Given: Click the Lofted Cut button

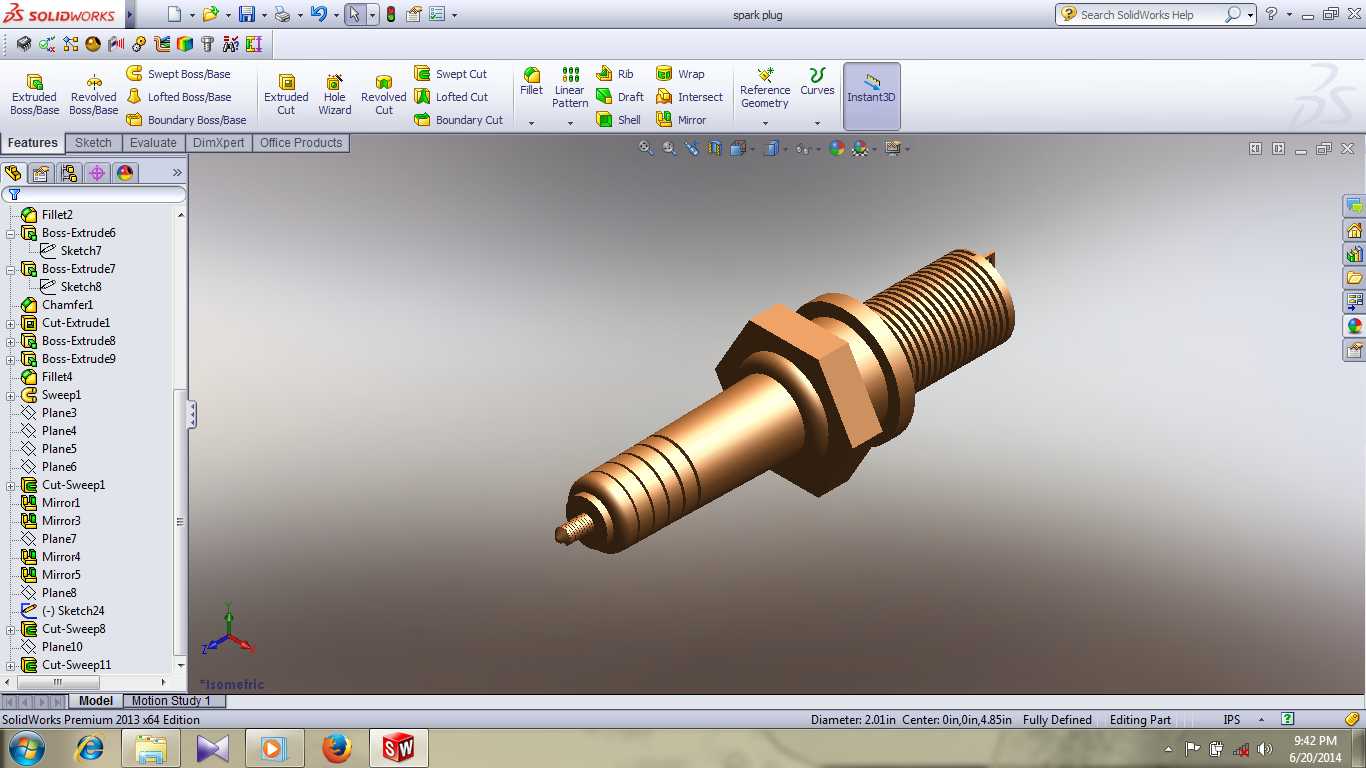Looking at the screenshot, I should [x=452, y=97].
